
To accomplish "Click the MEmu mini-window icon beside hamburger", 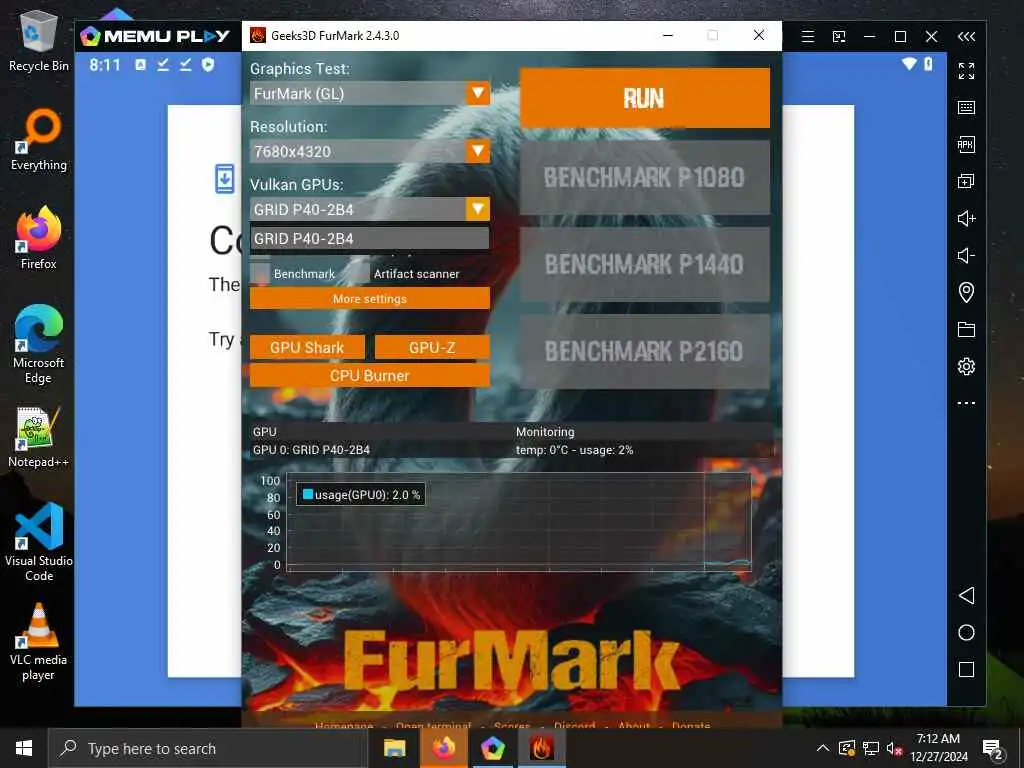I will pyautogui.click(x=839, y=37).
